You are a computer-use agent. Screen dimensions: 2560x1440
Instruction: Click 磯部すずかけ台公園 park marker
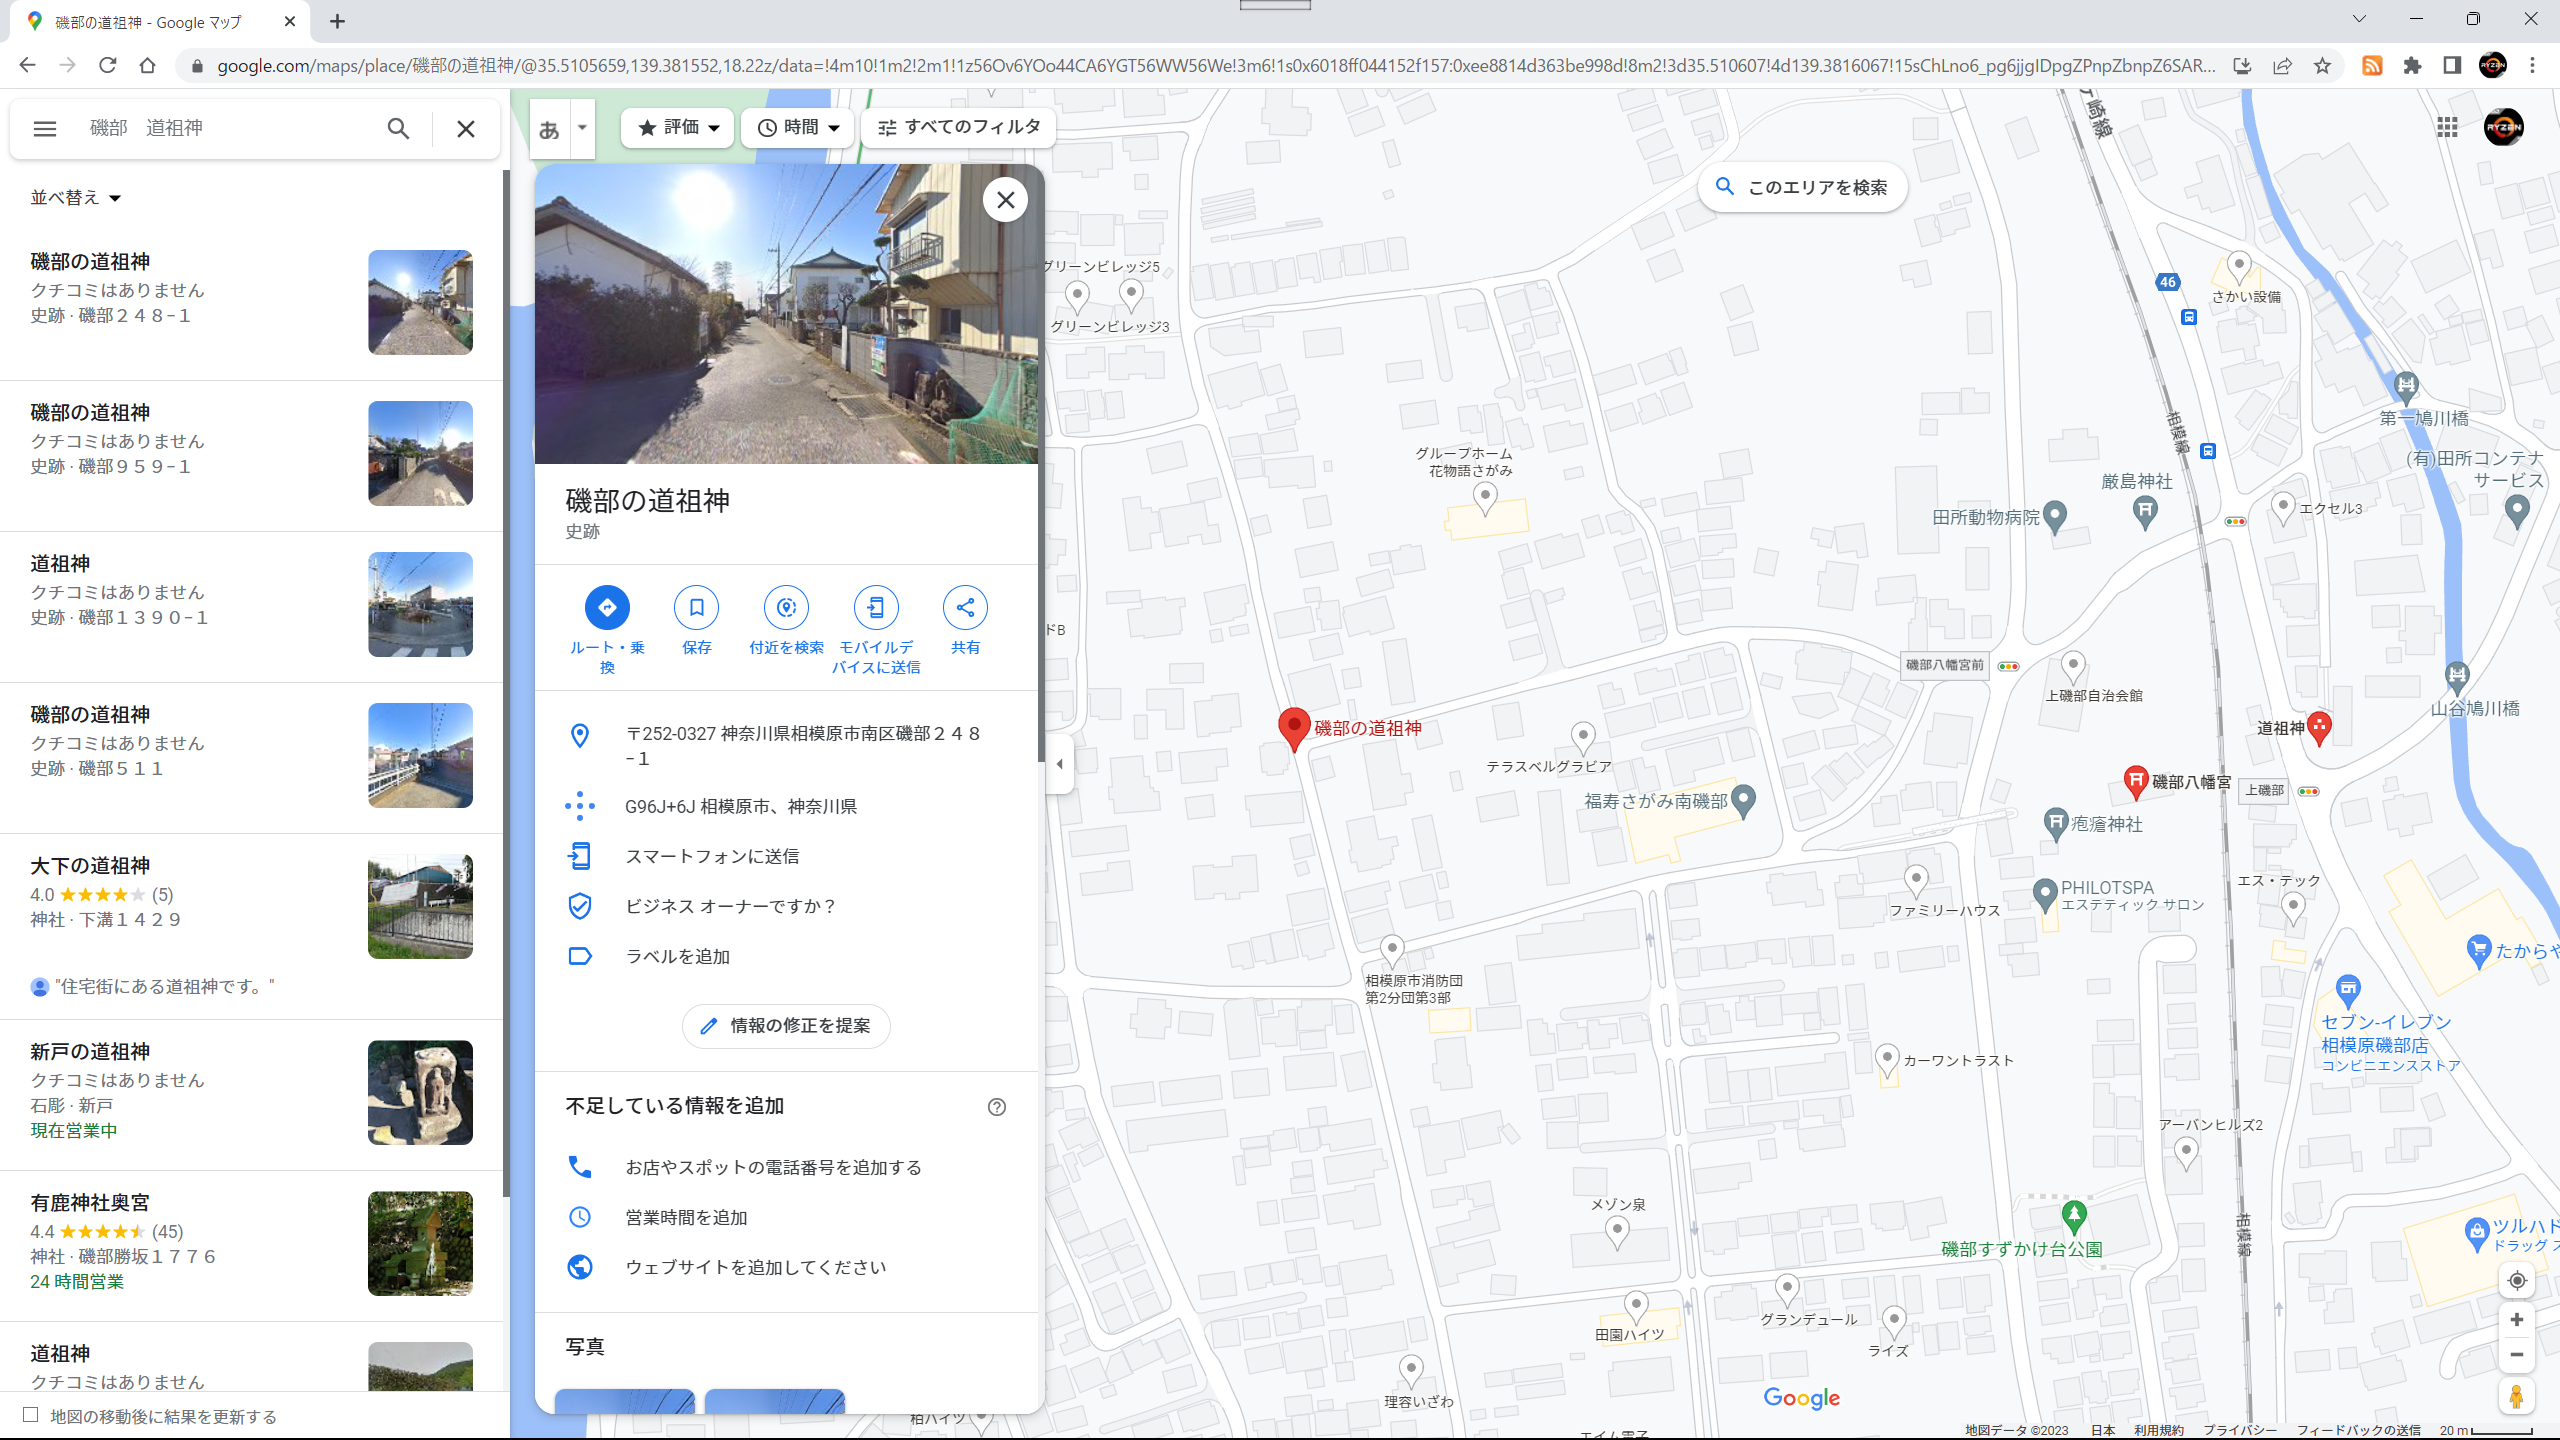coord(2074,1216)
